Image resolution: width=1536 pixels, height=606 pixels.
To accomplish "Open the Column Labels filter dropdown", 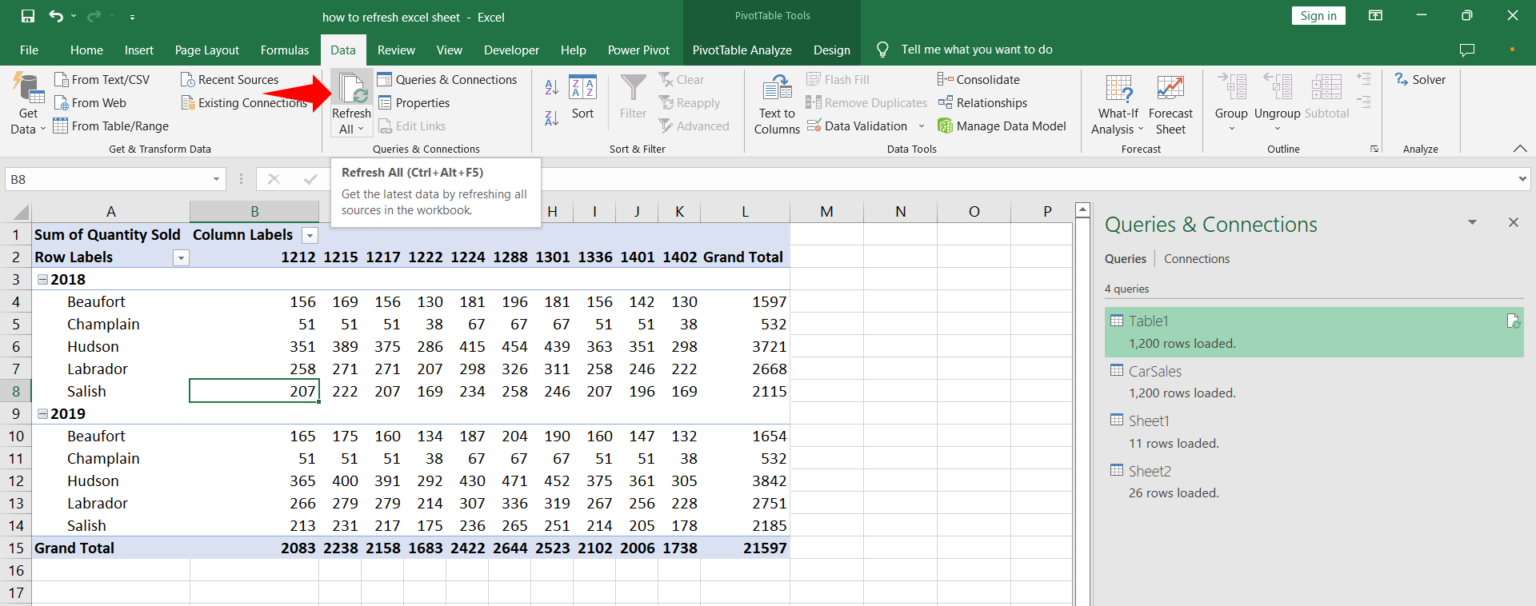I will [309, 235].
